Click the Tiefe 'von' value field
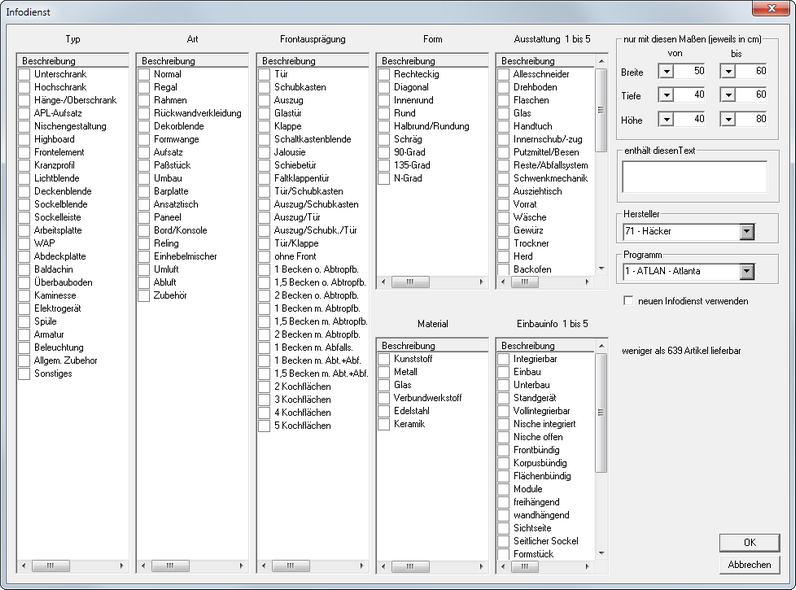The height and width of the screenshot is (590, 796). (690, 95)
